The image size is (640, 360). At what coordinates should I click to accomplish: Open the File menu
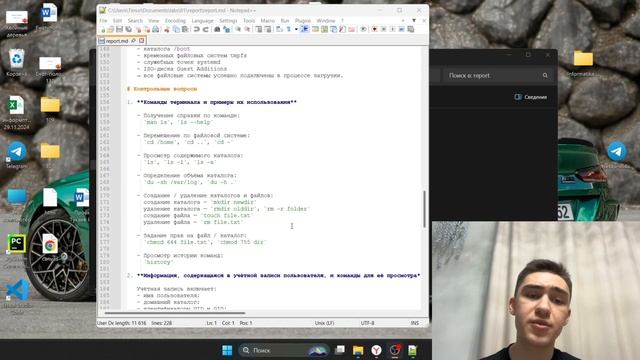click(x=103, y=21)
